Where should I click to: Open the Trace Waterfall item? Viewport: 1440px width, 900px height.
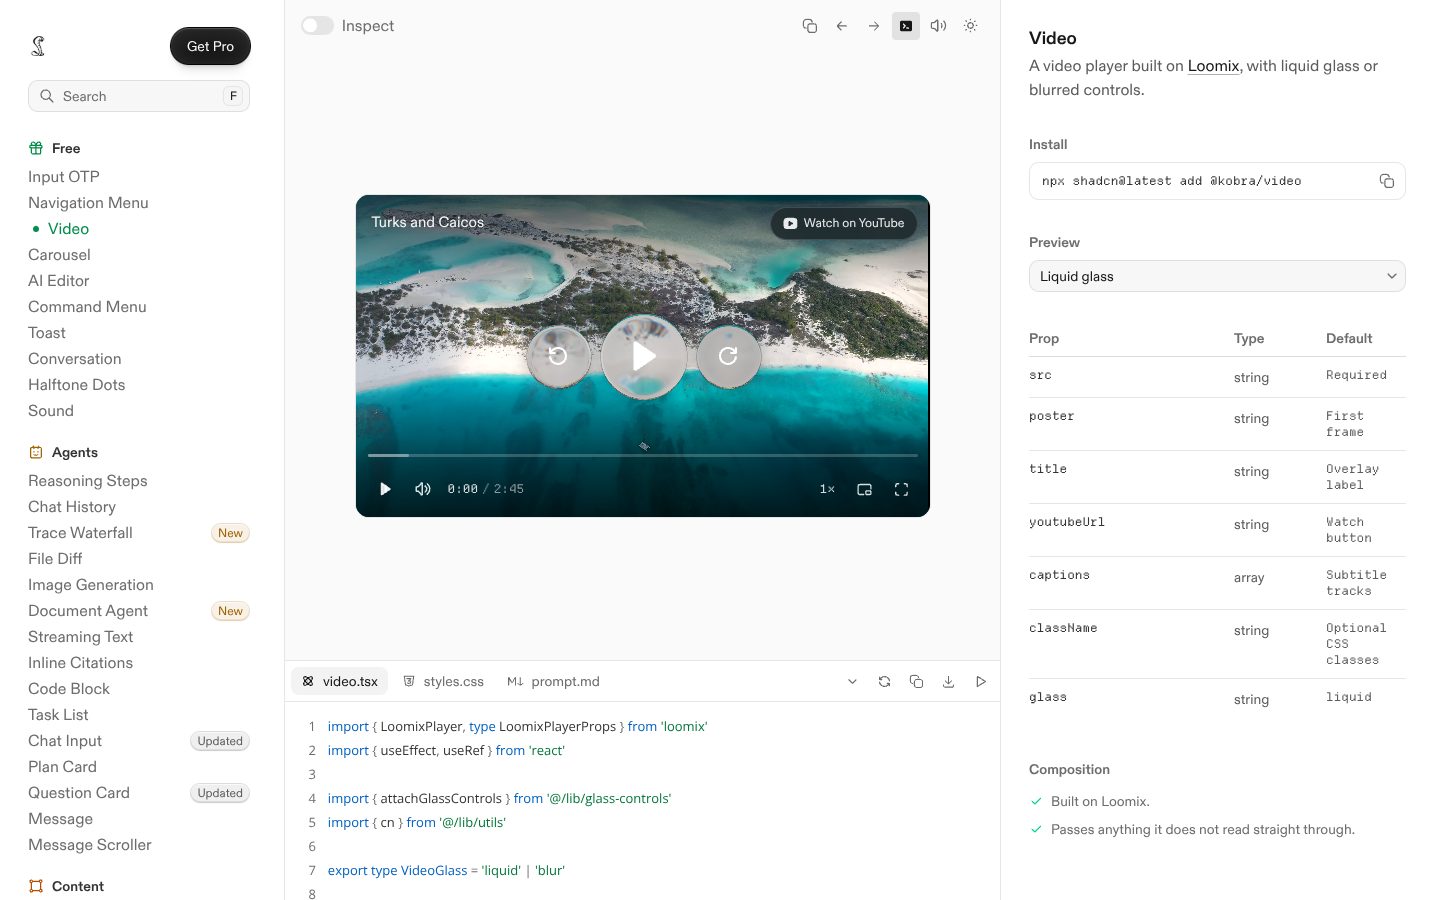[x=80, y=533]
